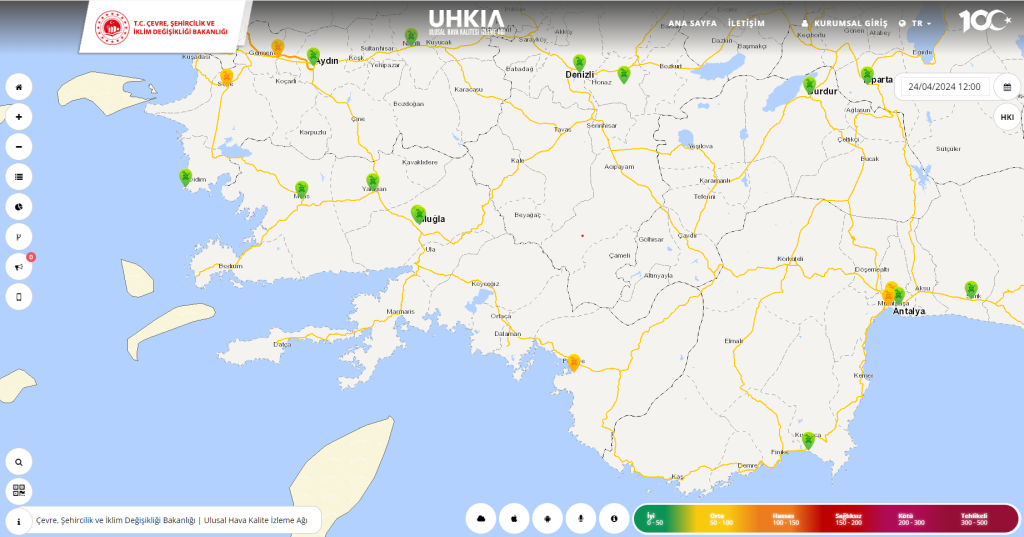Image resolution: width=1024 pixels, height=537 pixels.
Task: Select the orange Söke station marker
Action: (227, 78)
